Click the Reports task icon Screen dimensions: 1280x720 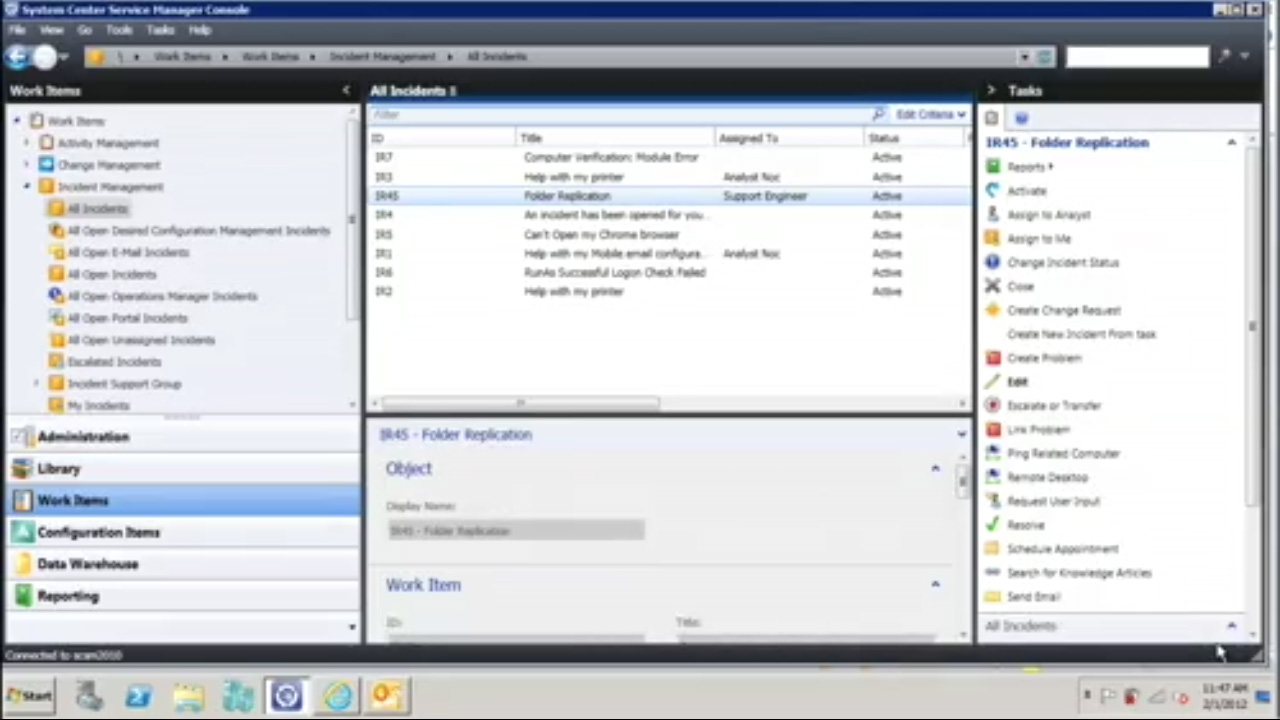click(992, 167)
